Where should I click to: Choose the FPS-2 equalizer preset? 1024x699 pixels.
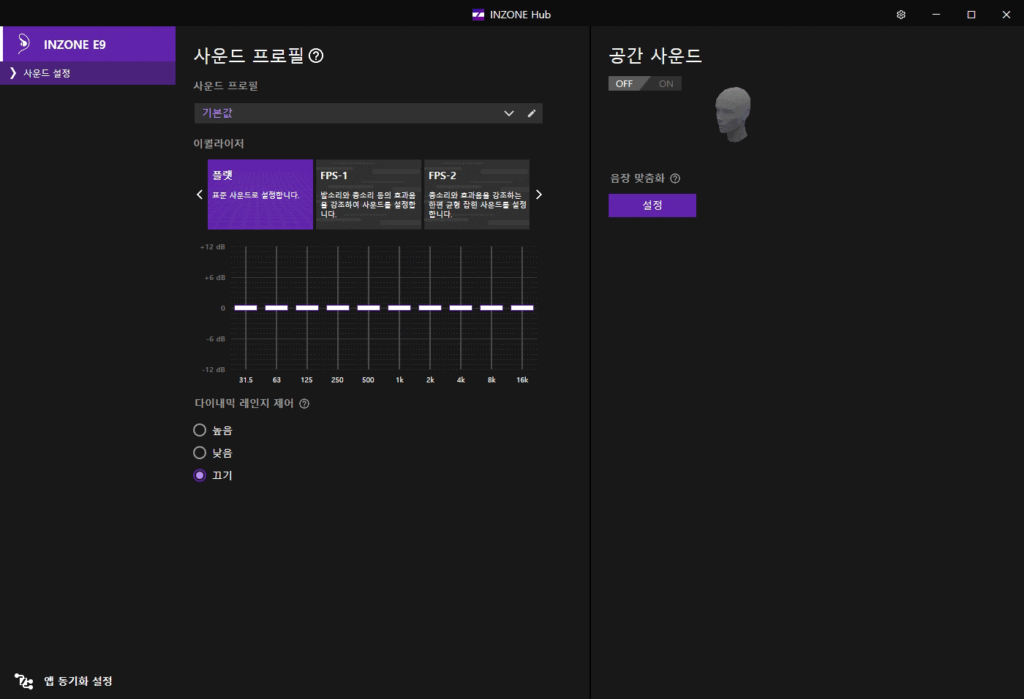coord(476,194)
